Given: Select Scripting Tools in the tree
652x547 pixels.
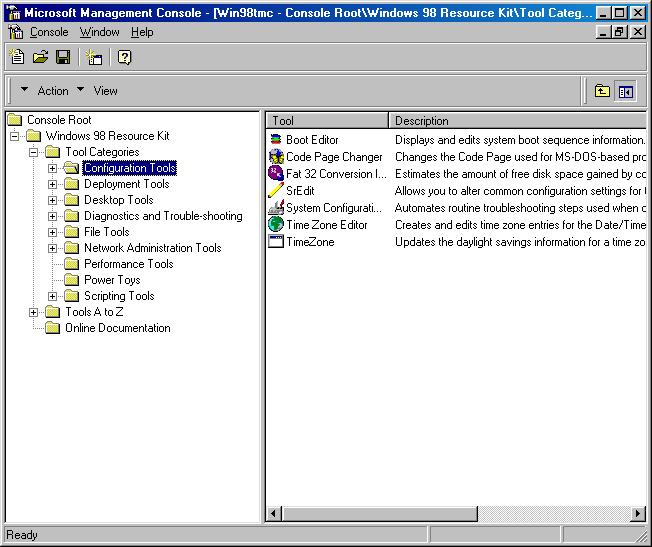Looking at the screenshot, I should tap(119, 296).
